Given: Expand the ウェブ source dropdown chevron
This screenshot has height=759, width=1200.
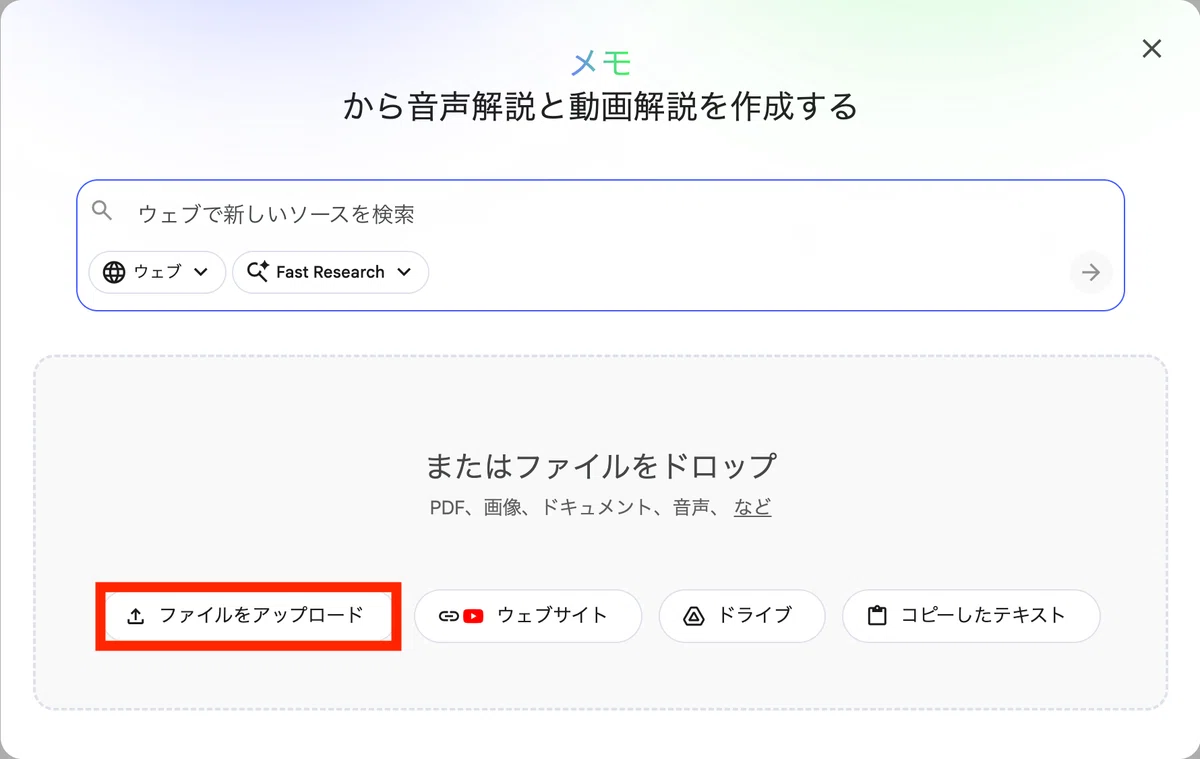Looking at the screenshot, I should tap(201, 272).
